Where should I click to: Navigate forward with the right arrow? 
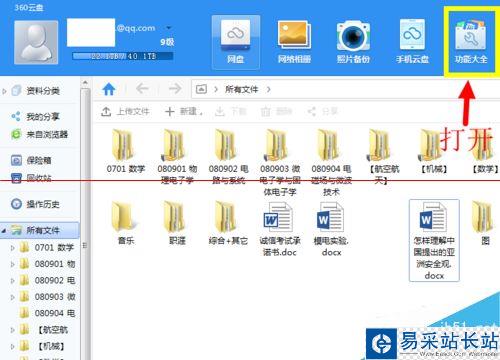click(175, 89)
